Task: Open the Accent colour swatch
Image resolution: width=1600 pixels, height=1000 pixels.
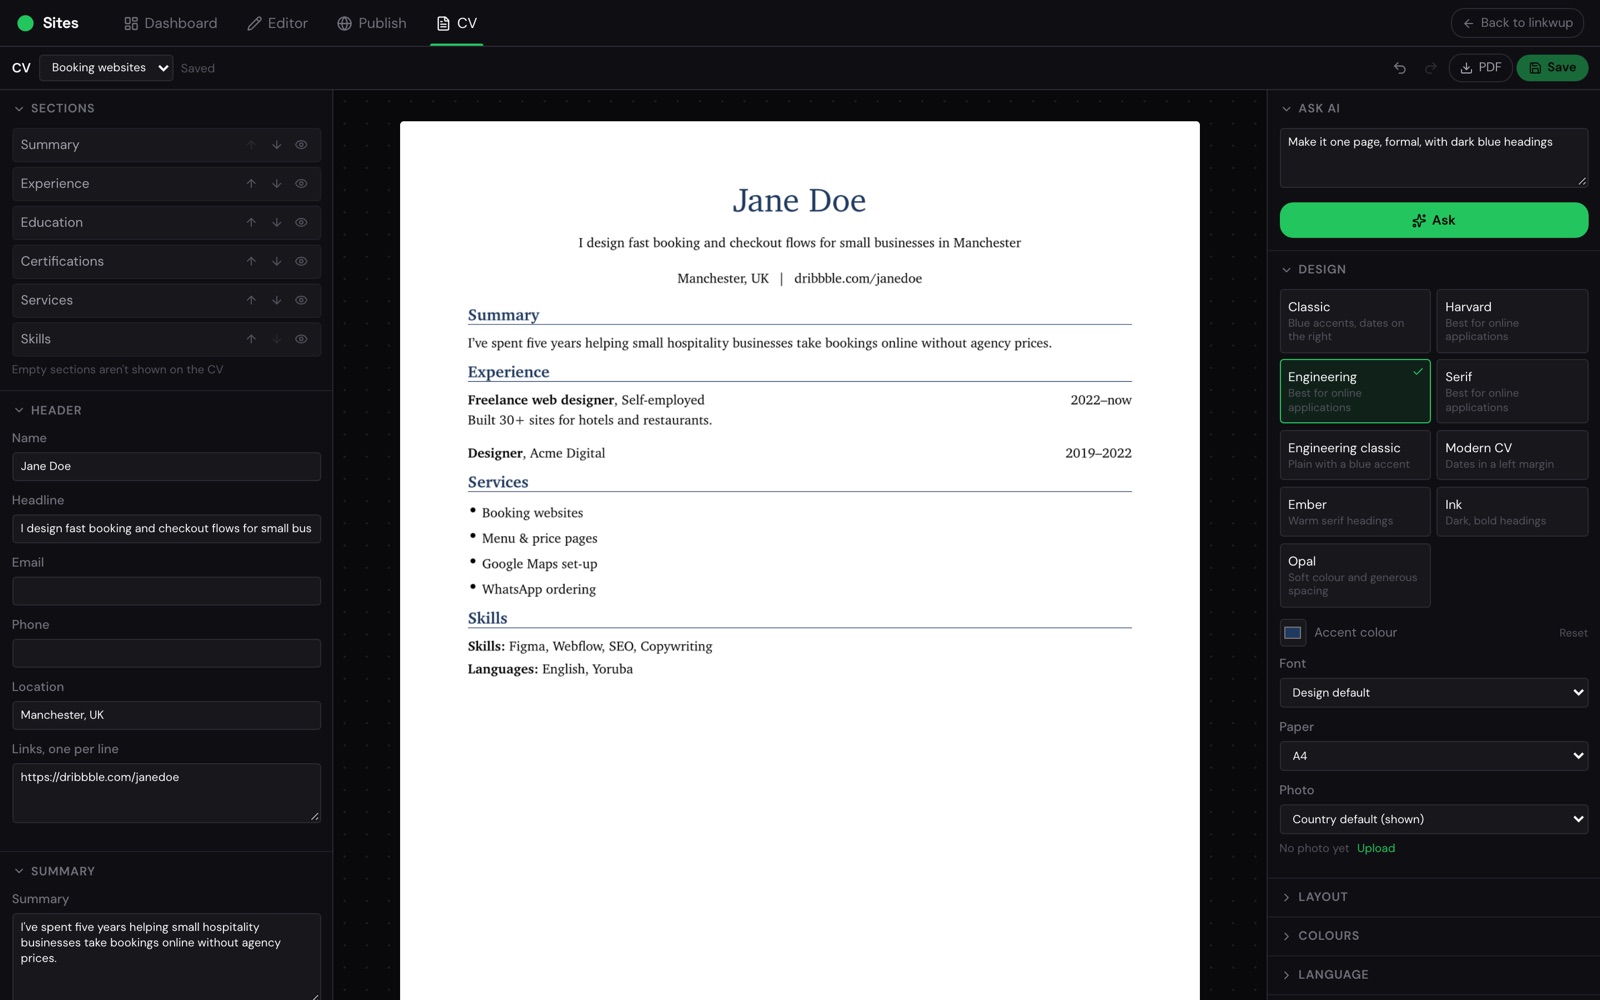Action: tap(1293, 633)
